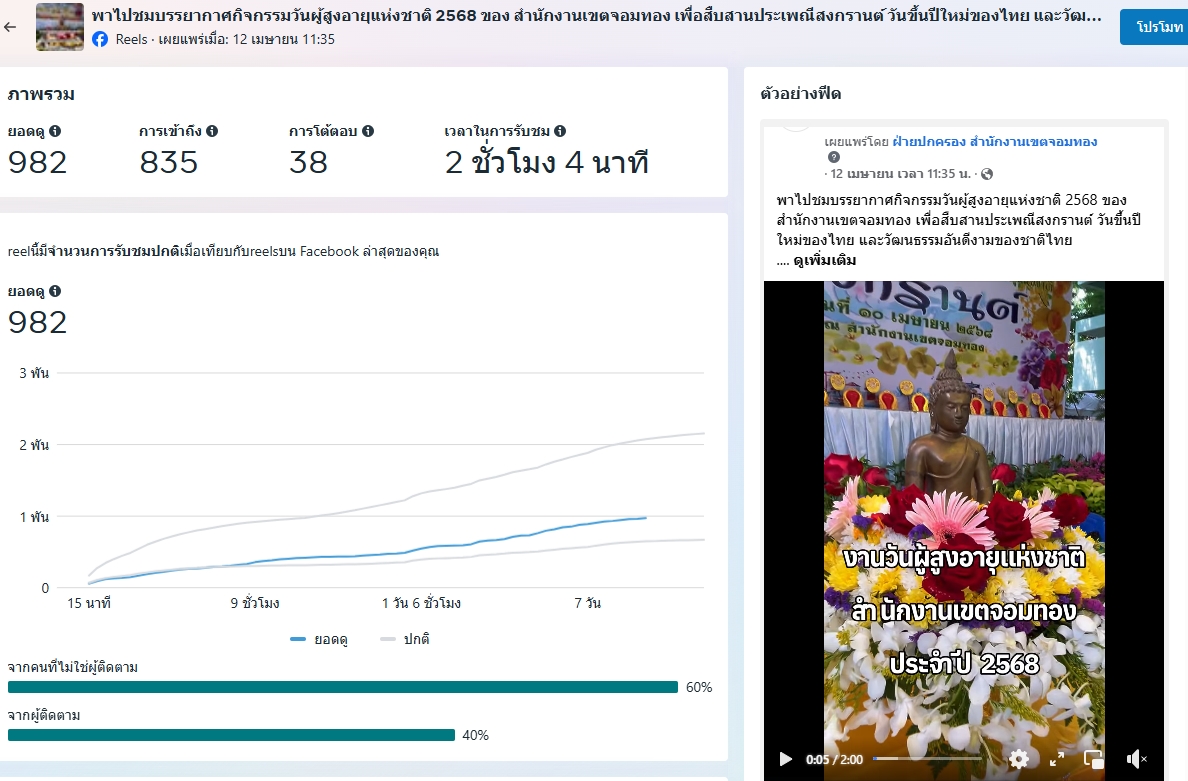Click the reel thumbnail in header
Viewport: 1188px width, 781px height.
pyautogui.click(x=60, y=27)
